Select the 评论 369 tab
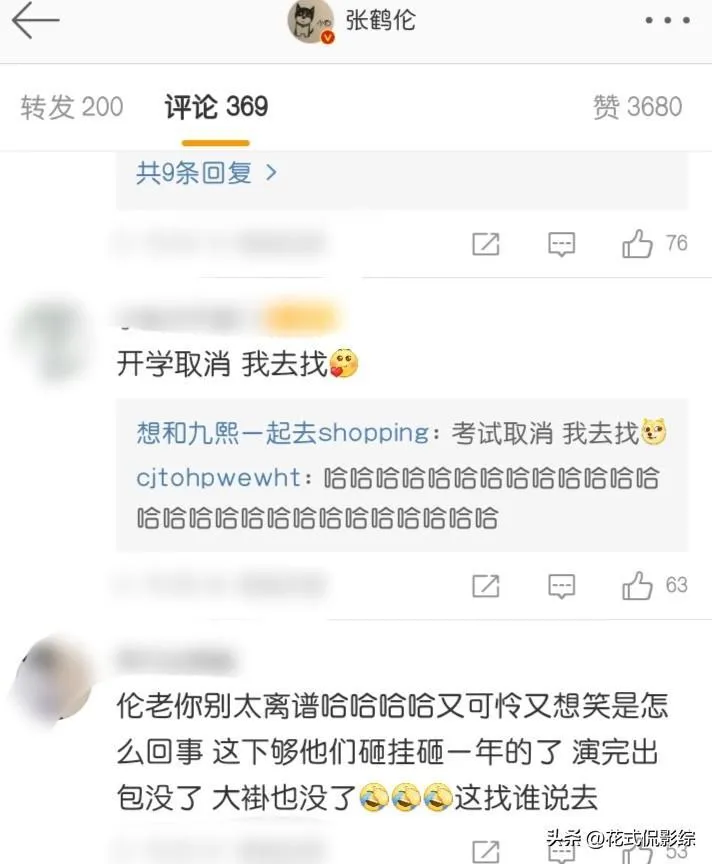Image resolution: width=712 pixels, height=864 pixels. pos(216,107)
